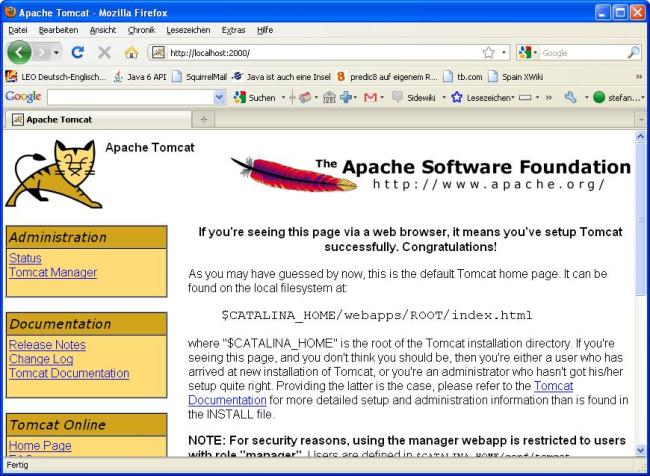Open the dropdown arrow next to the Gmail icon

point(382,98)
